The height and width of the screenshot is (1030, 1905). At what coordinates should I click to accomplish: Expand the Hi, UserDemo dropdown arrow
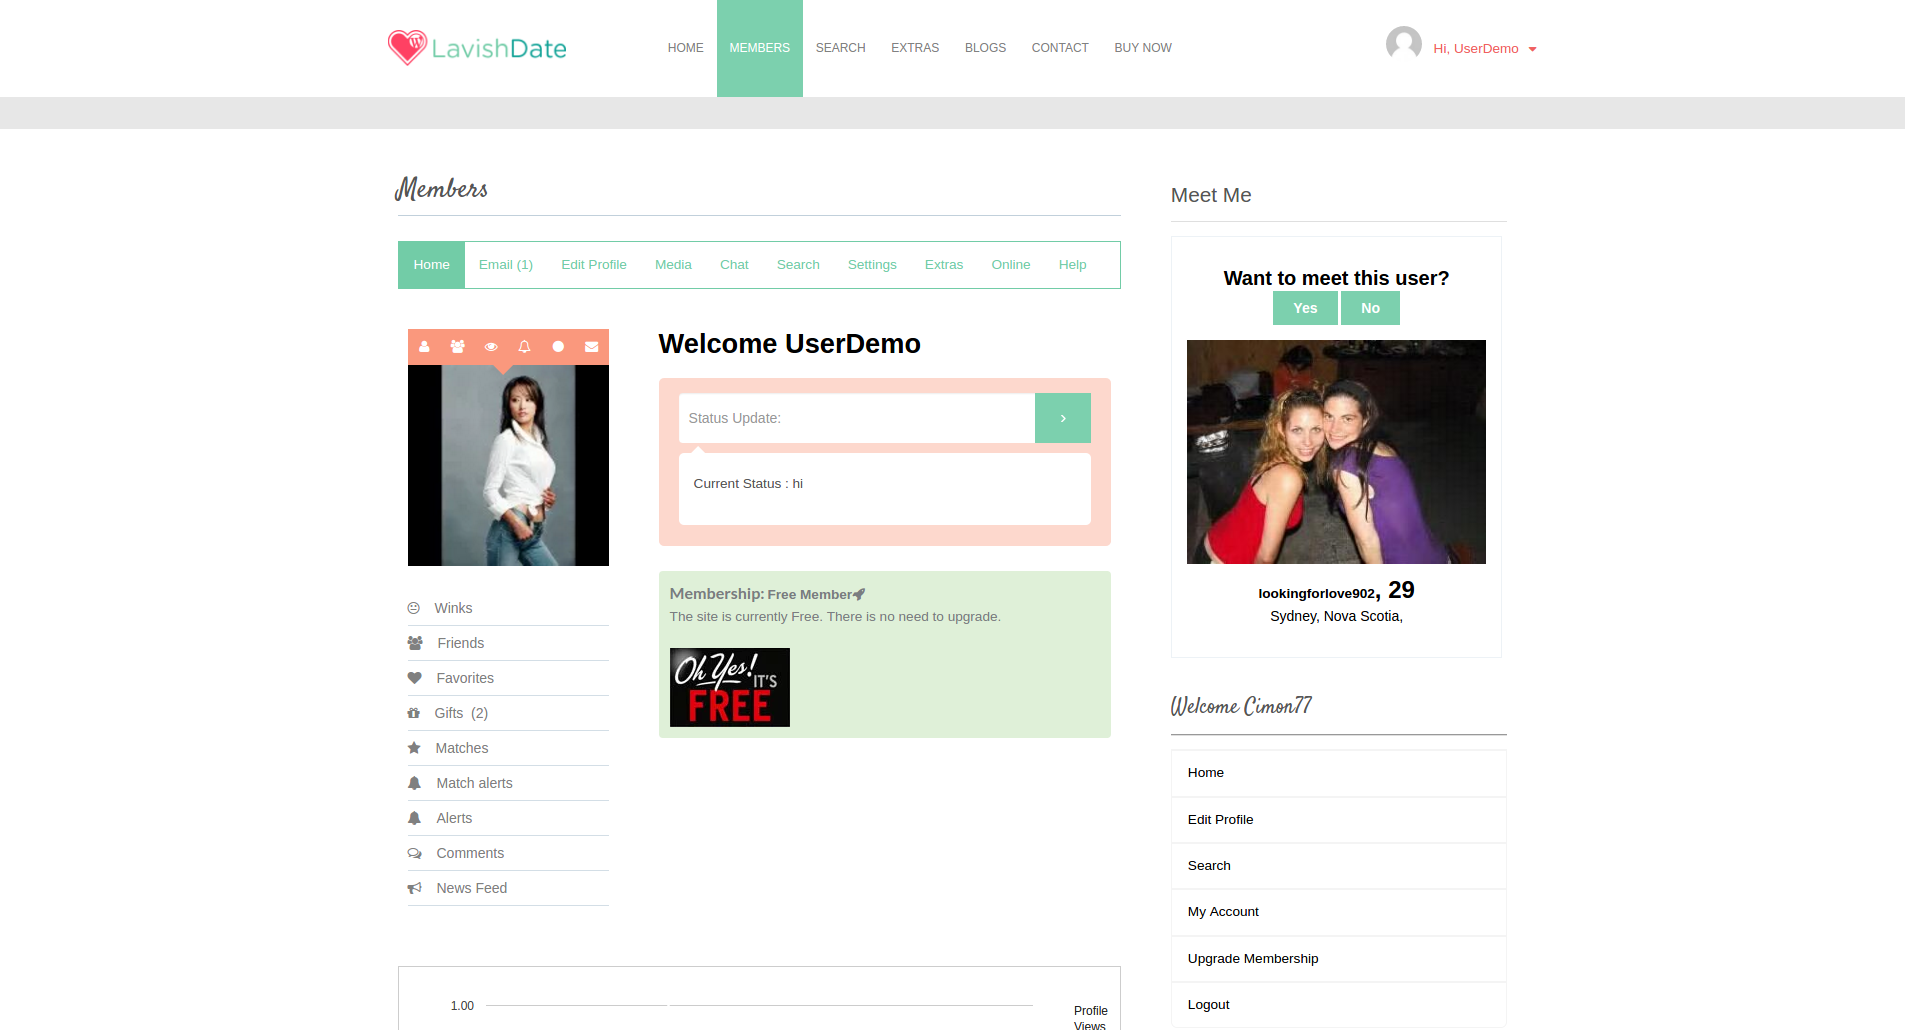tap(1532, 49)
